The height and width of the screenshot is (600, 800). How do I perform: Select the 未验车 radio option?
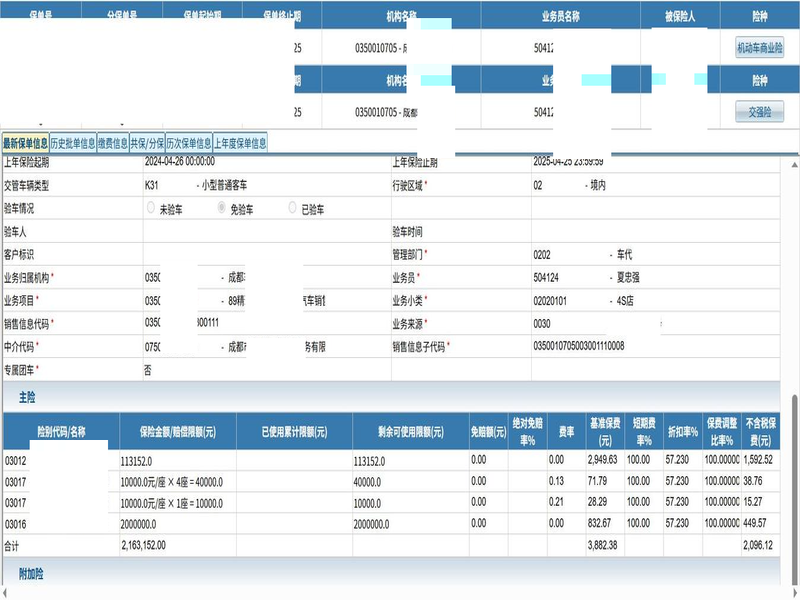[151, 209]
